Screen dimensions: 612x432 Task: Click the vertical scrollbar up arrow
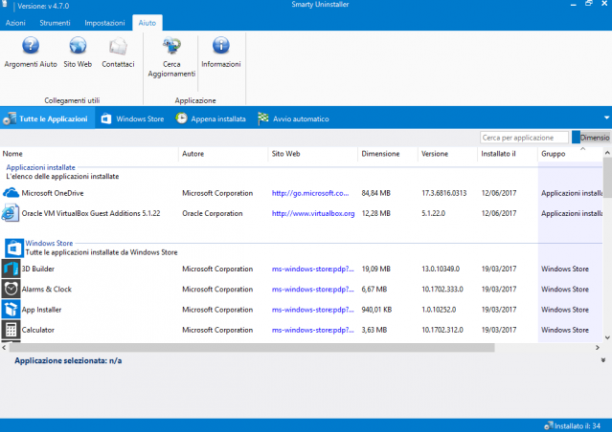point(607,153)
